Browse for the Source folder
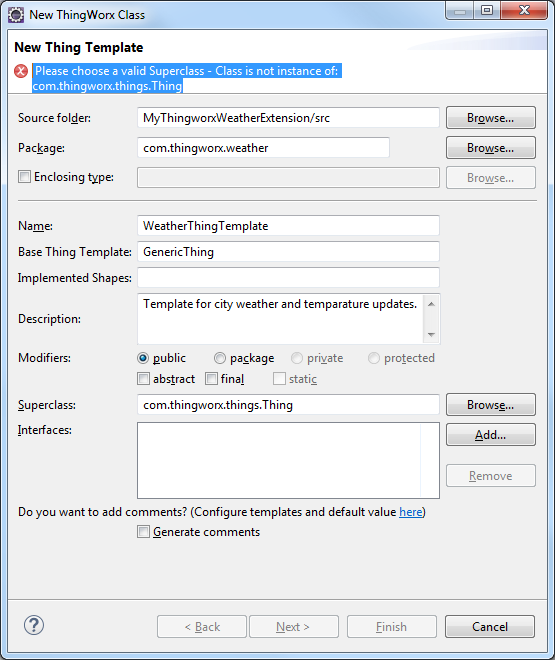The width and height of the screenshot is (555, 660). pos(491,118)
